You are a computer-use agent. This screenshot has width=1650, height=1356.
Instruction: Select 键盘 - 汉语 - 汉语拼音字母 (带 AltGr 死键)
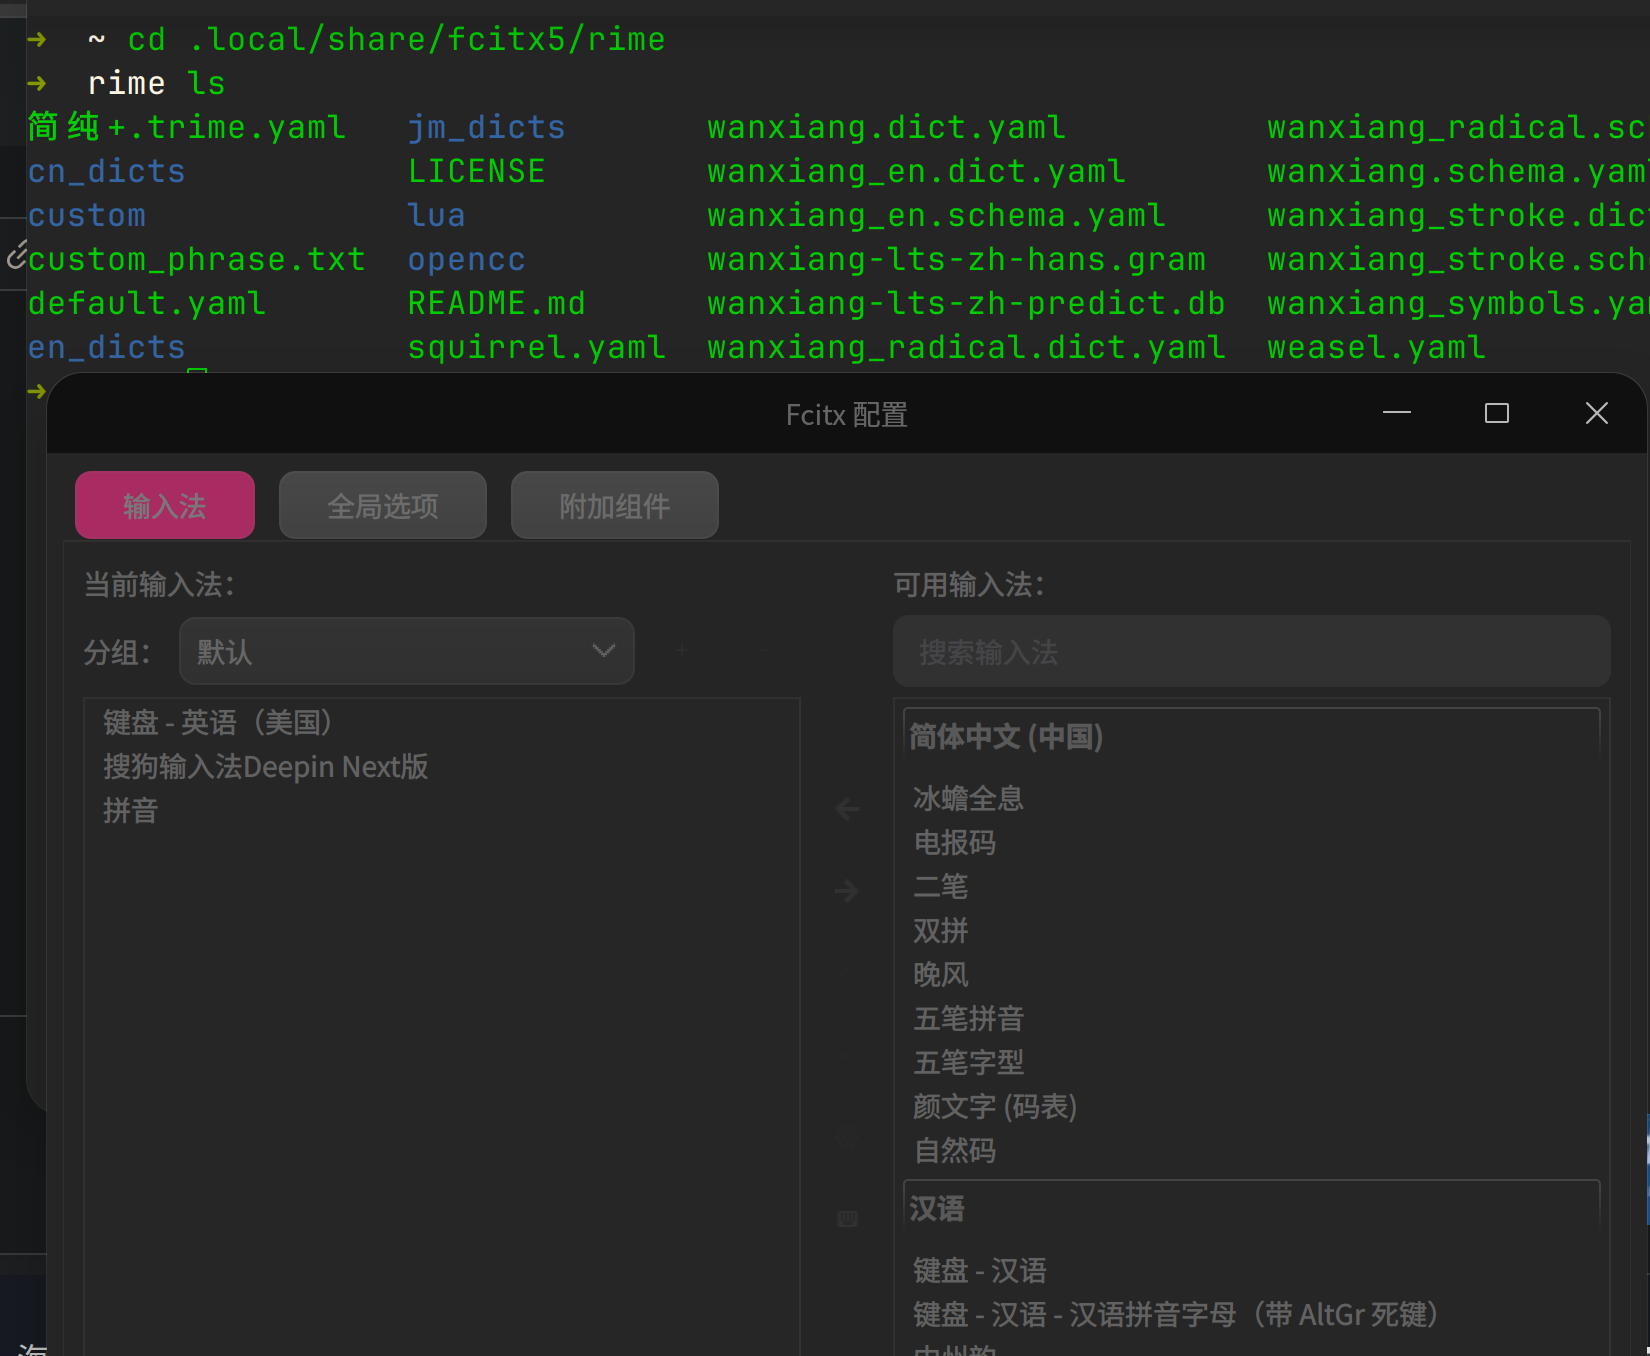1251,1314
